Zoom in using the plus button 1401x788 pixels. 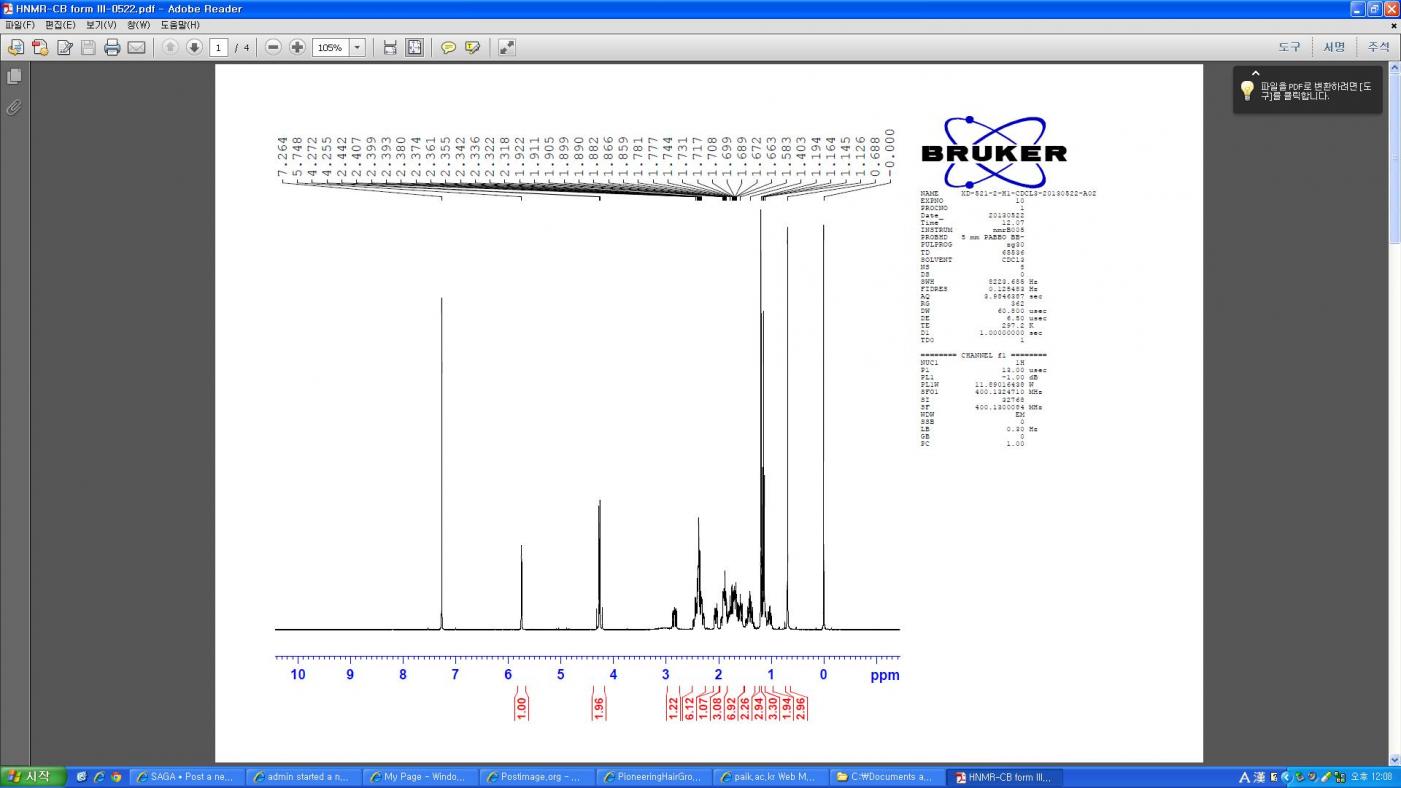pos(297,47)
